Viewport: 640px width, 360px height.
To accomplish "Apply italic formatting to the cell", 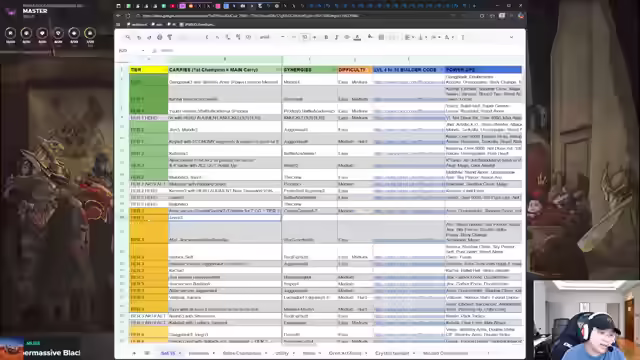I will click(336, 37).
